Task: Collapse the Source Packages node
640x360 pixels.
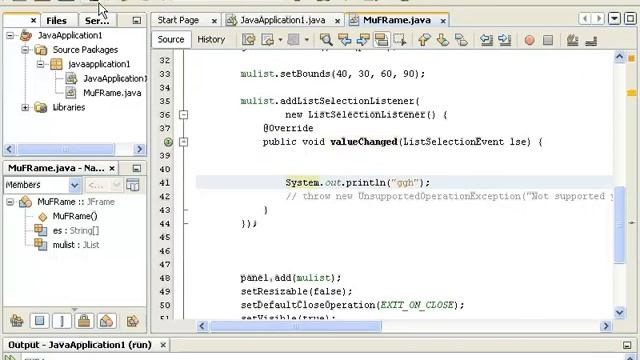Action: tap(25, 50)
